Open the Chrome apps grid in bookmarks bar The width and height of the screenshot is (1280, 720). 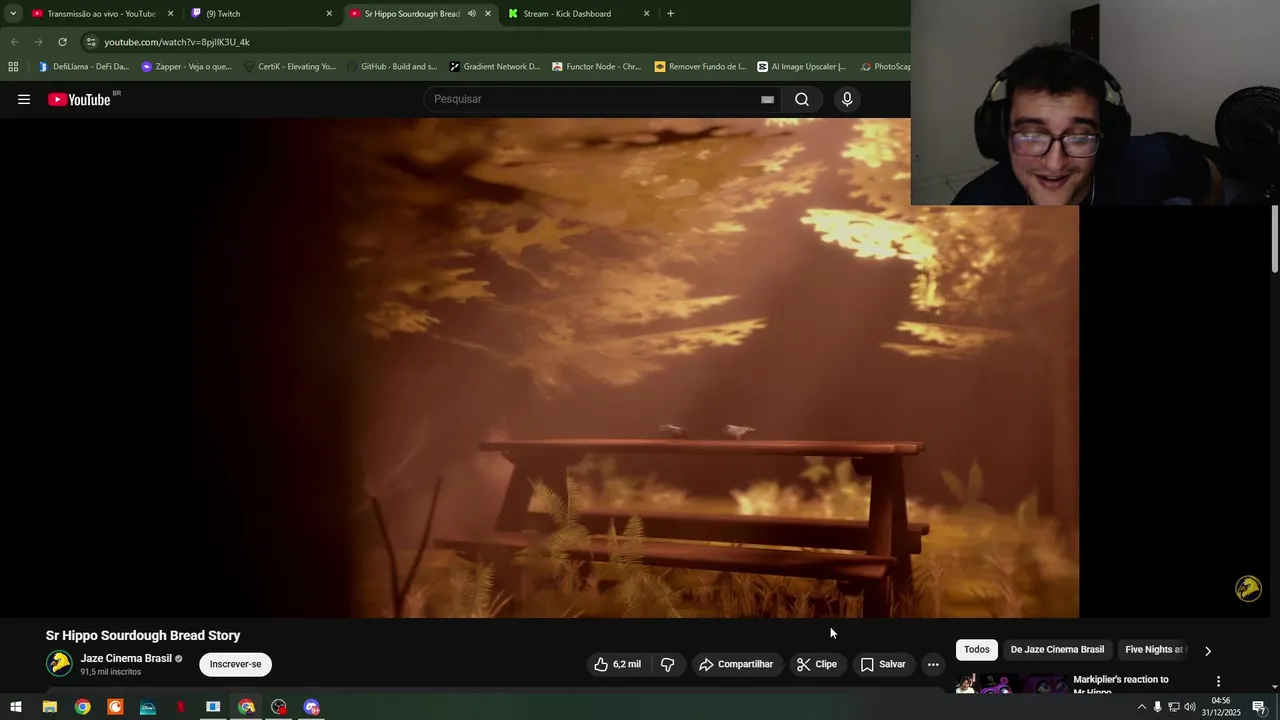coord(13,67)
